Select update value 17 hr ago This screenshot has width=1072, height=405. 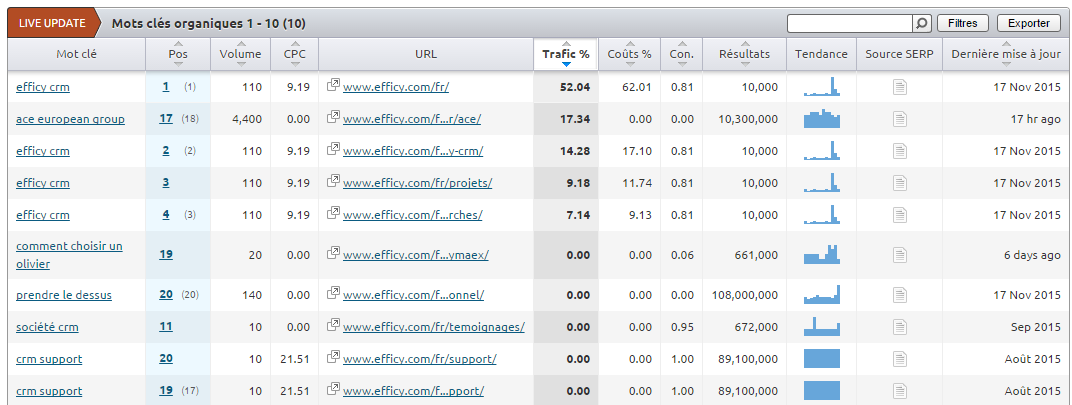click(x=1036, y=119)
